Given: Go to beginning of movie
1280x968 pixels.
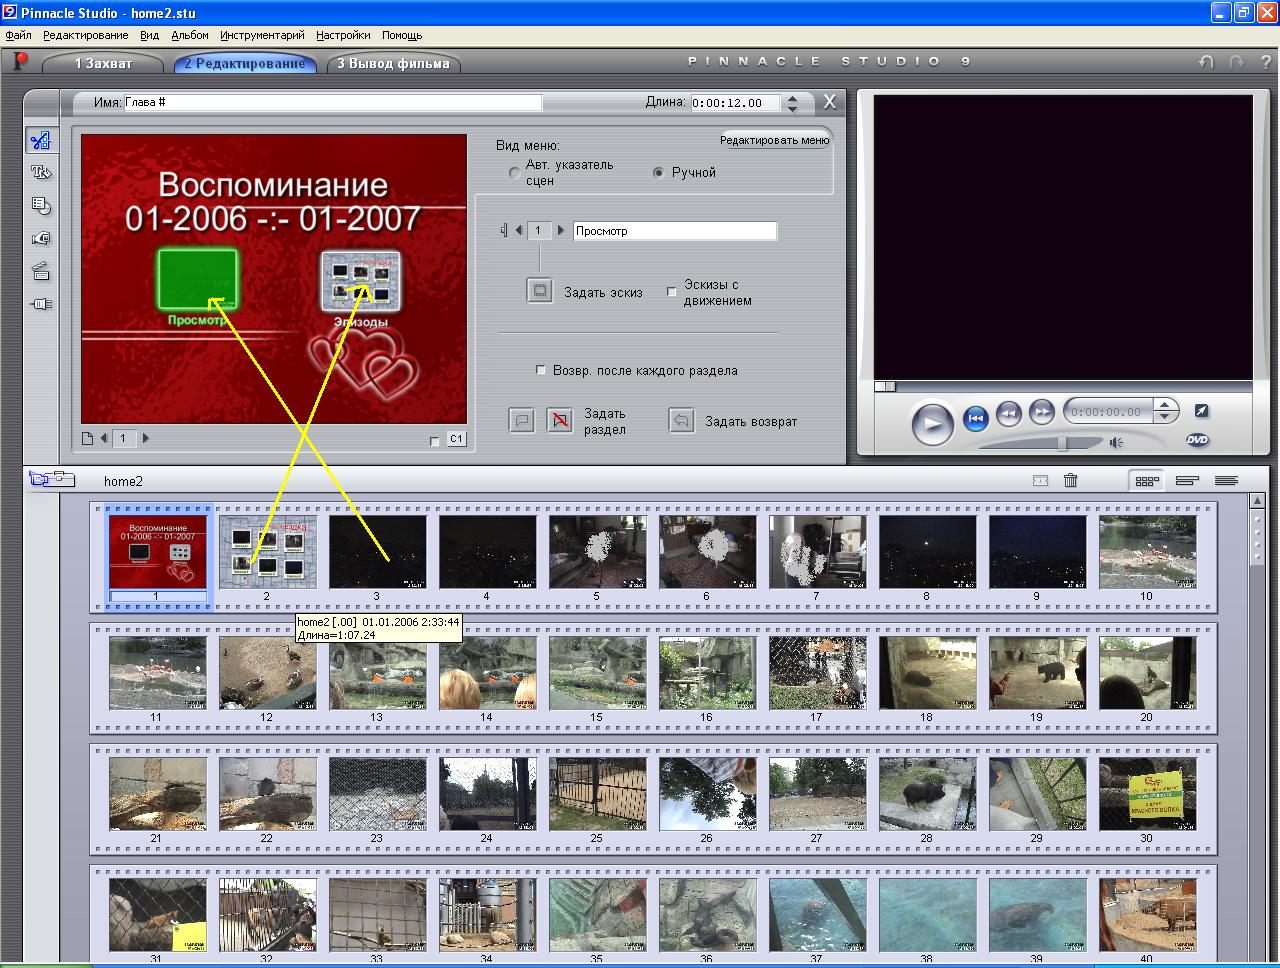Looking at the screenshot, I should (x=976, y=418).
